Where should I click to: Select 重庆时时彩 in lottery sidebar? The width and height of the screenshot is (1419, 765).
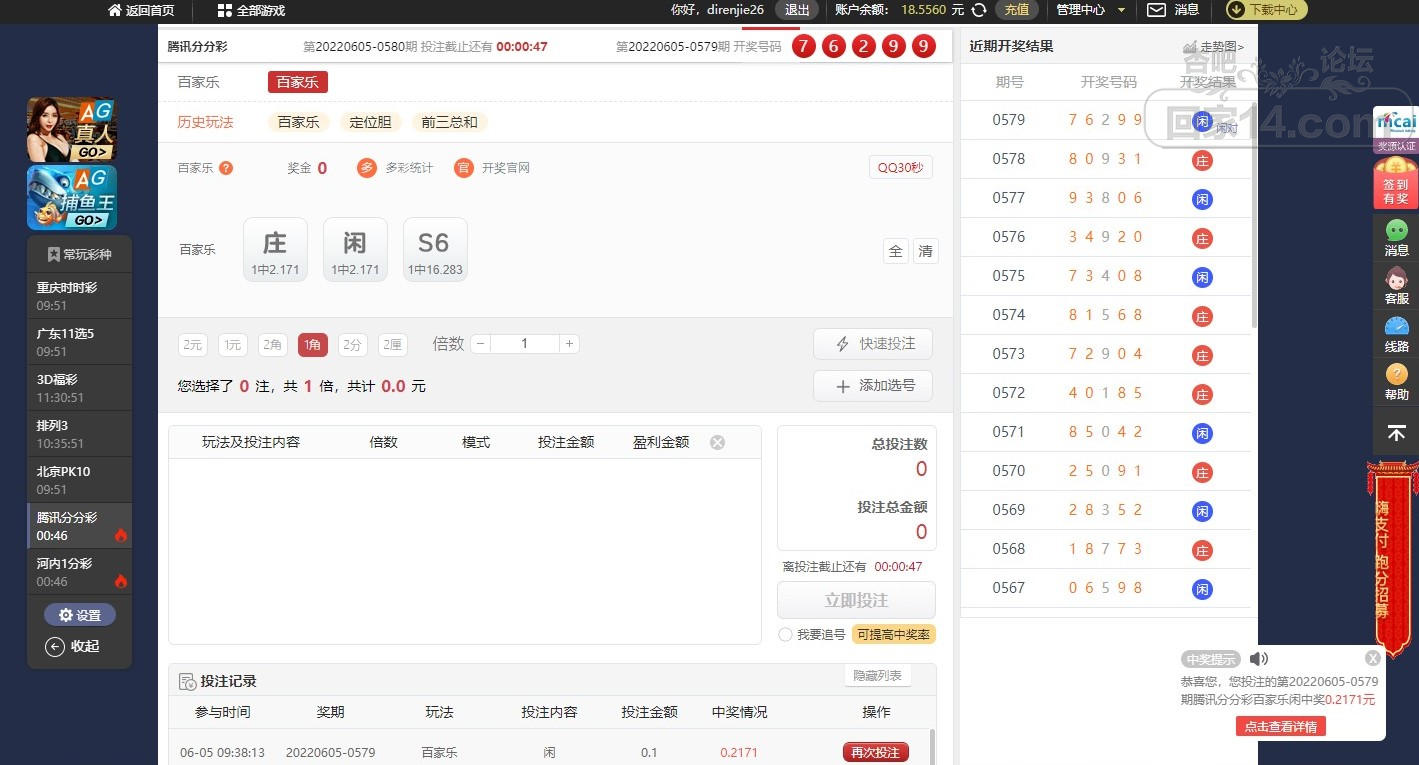(80, 296)
